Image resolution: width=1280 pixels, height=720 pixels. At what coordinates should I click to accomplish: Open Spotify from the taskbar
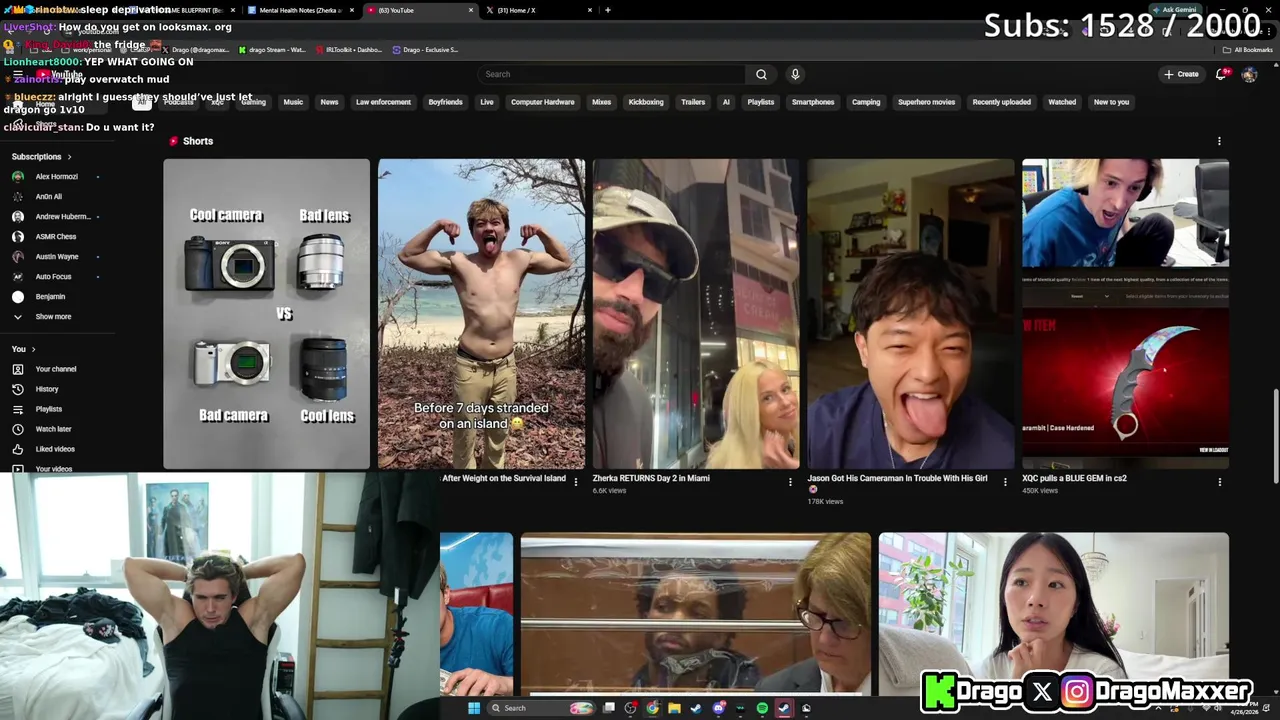(x=762, y=708)
